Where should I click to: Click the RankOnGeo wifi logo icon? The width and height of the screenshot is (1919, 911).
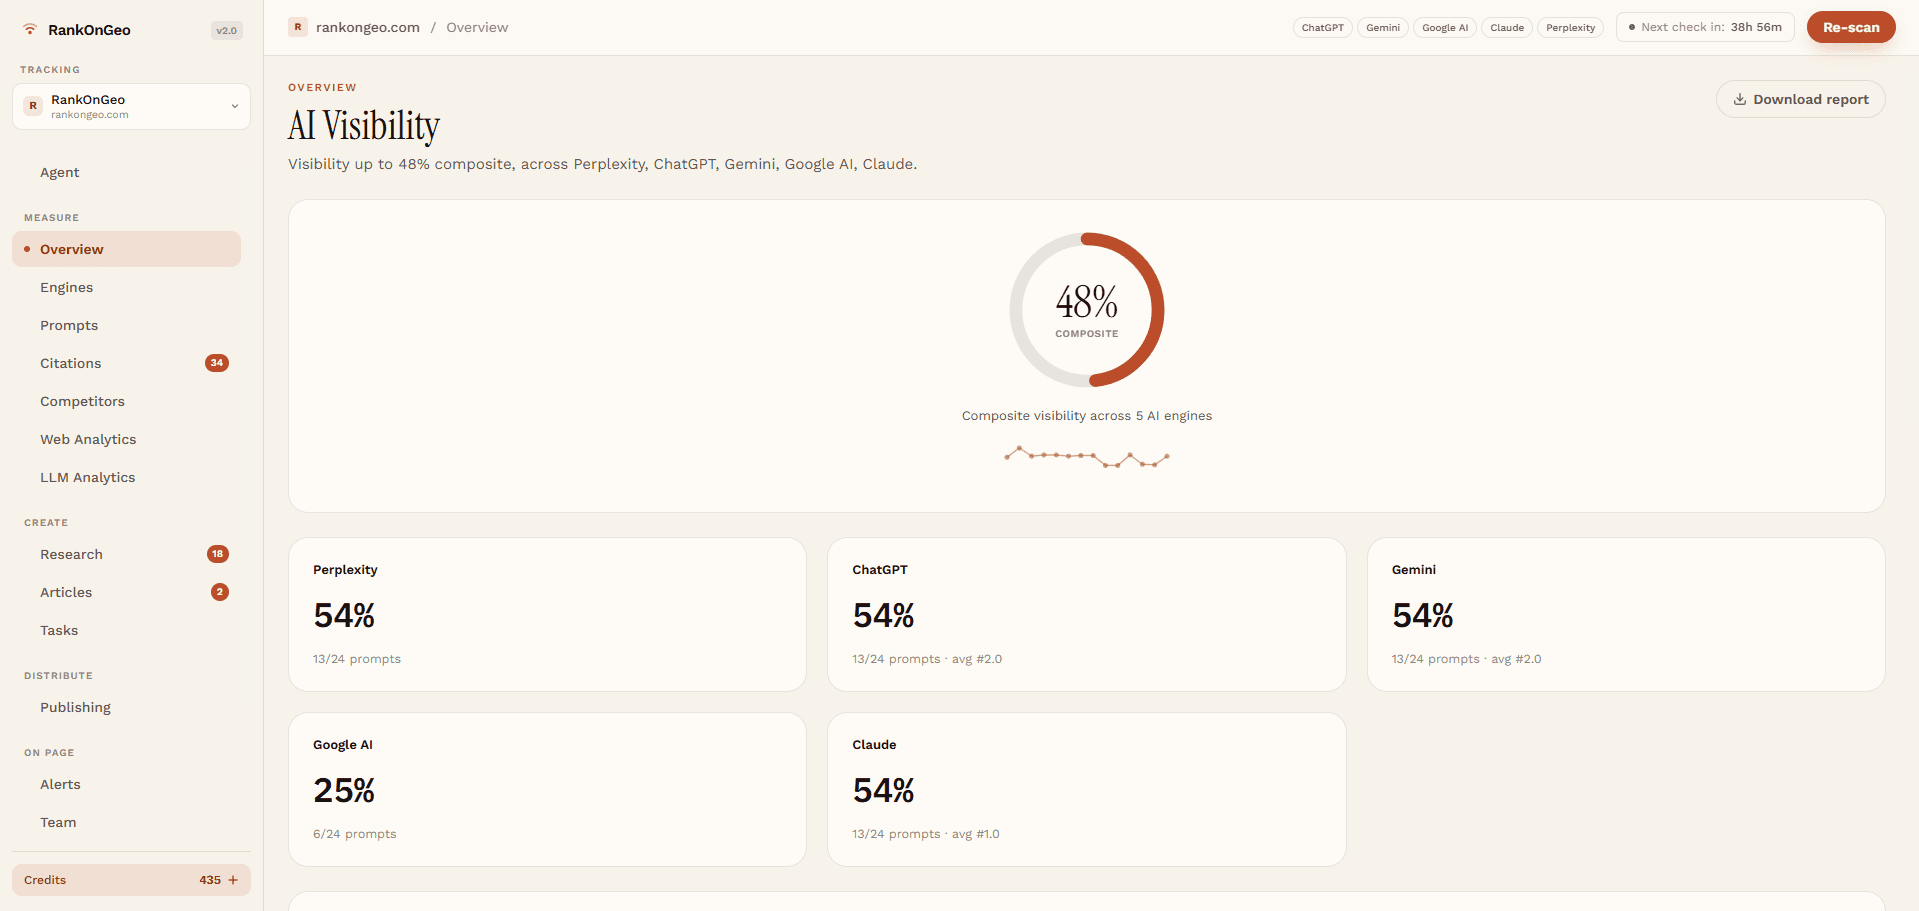(30, 29)
